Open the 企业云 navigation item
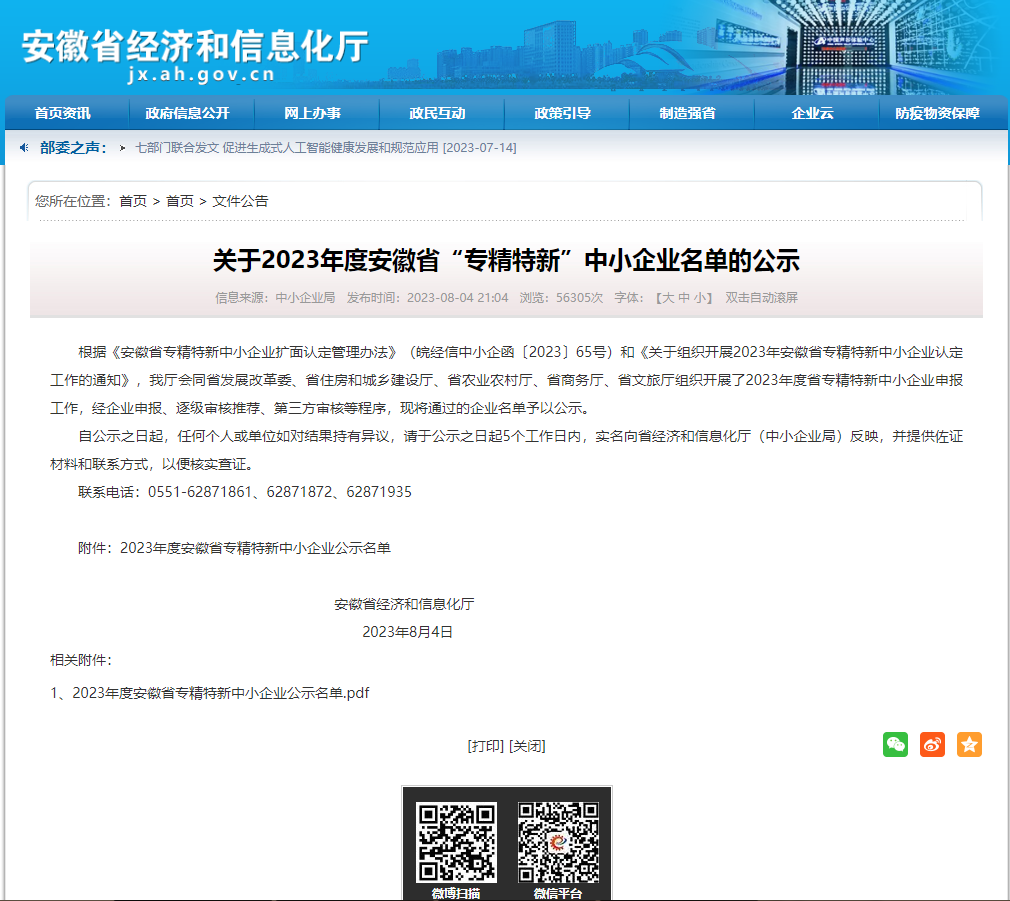The image size is (1010, 901). pyautogui.click(x=812, y=113)
